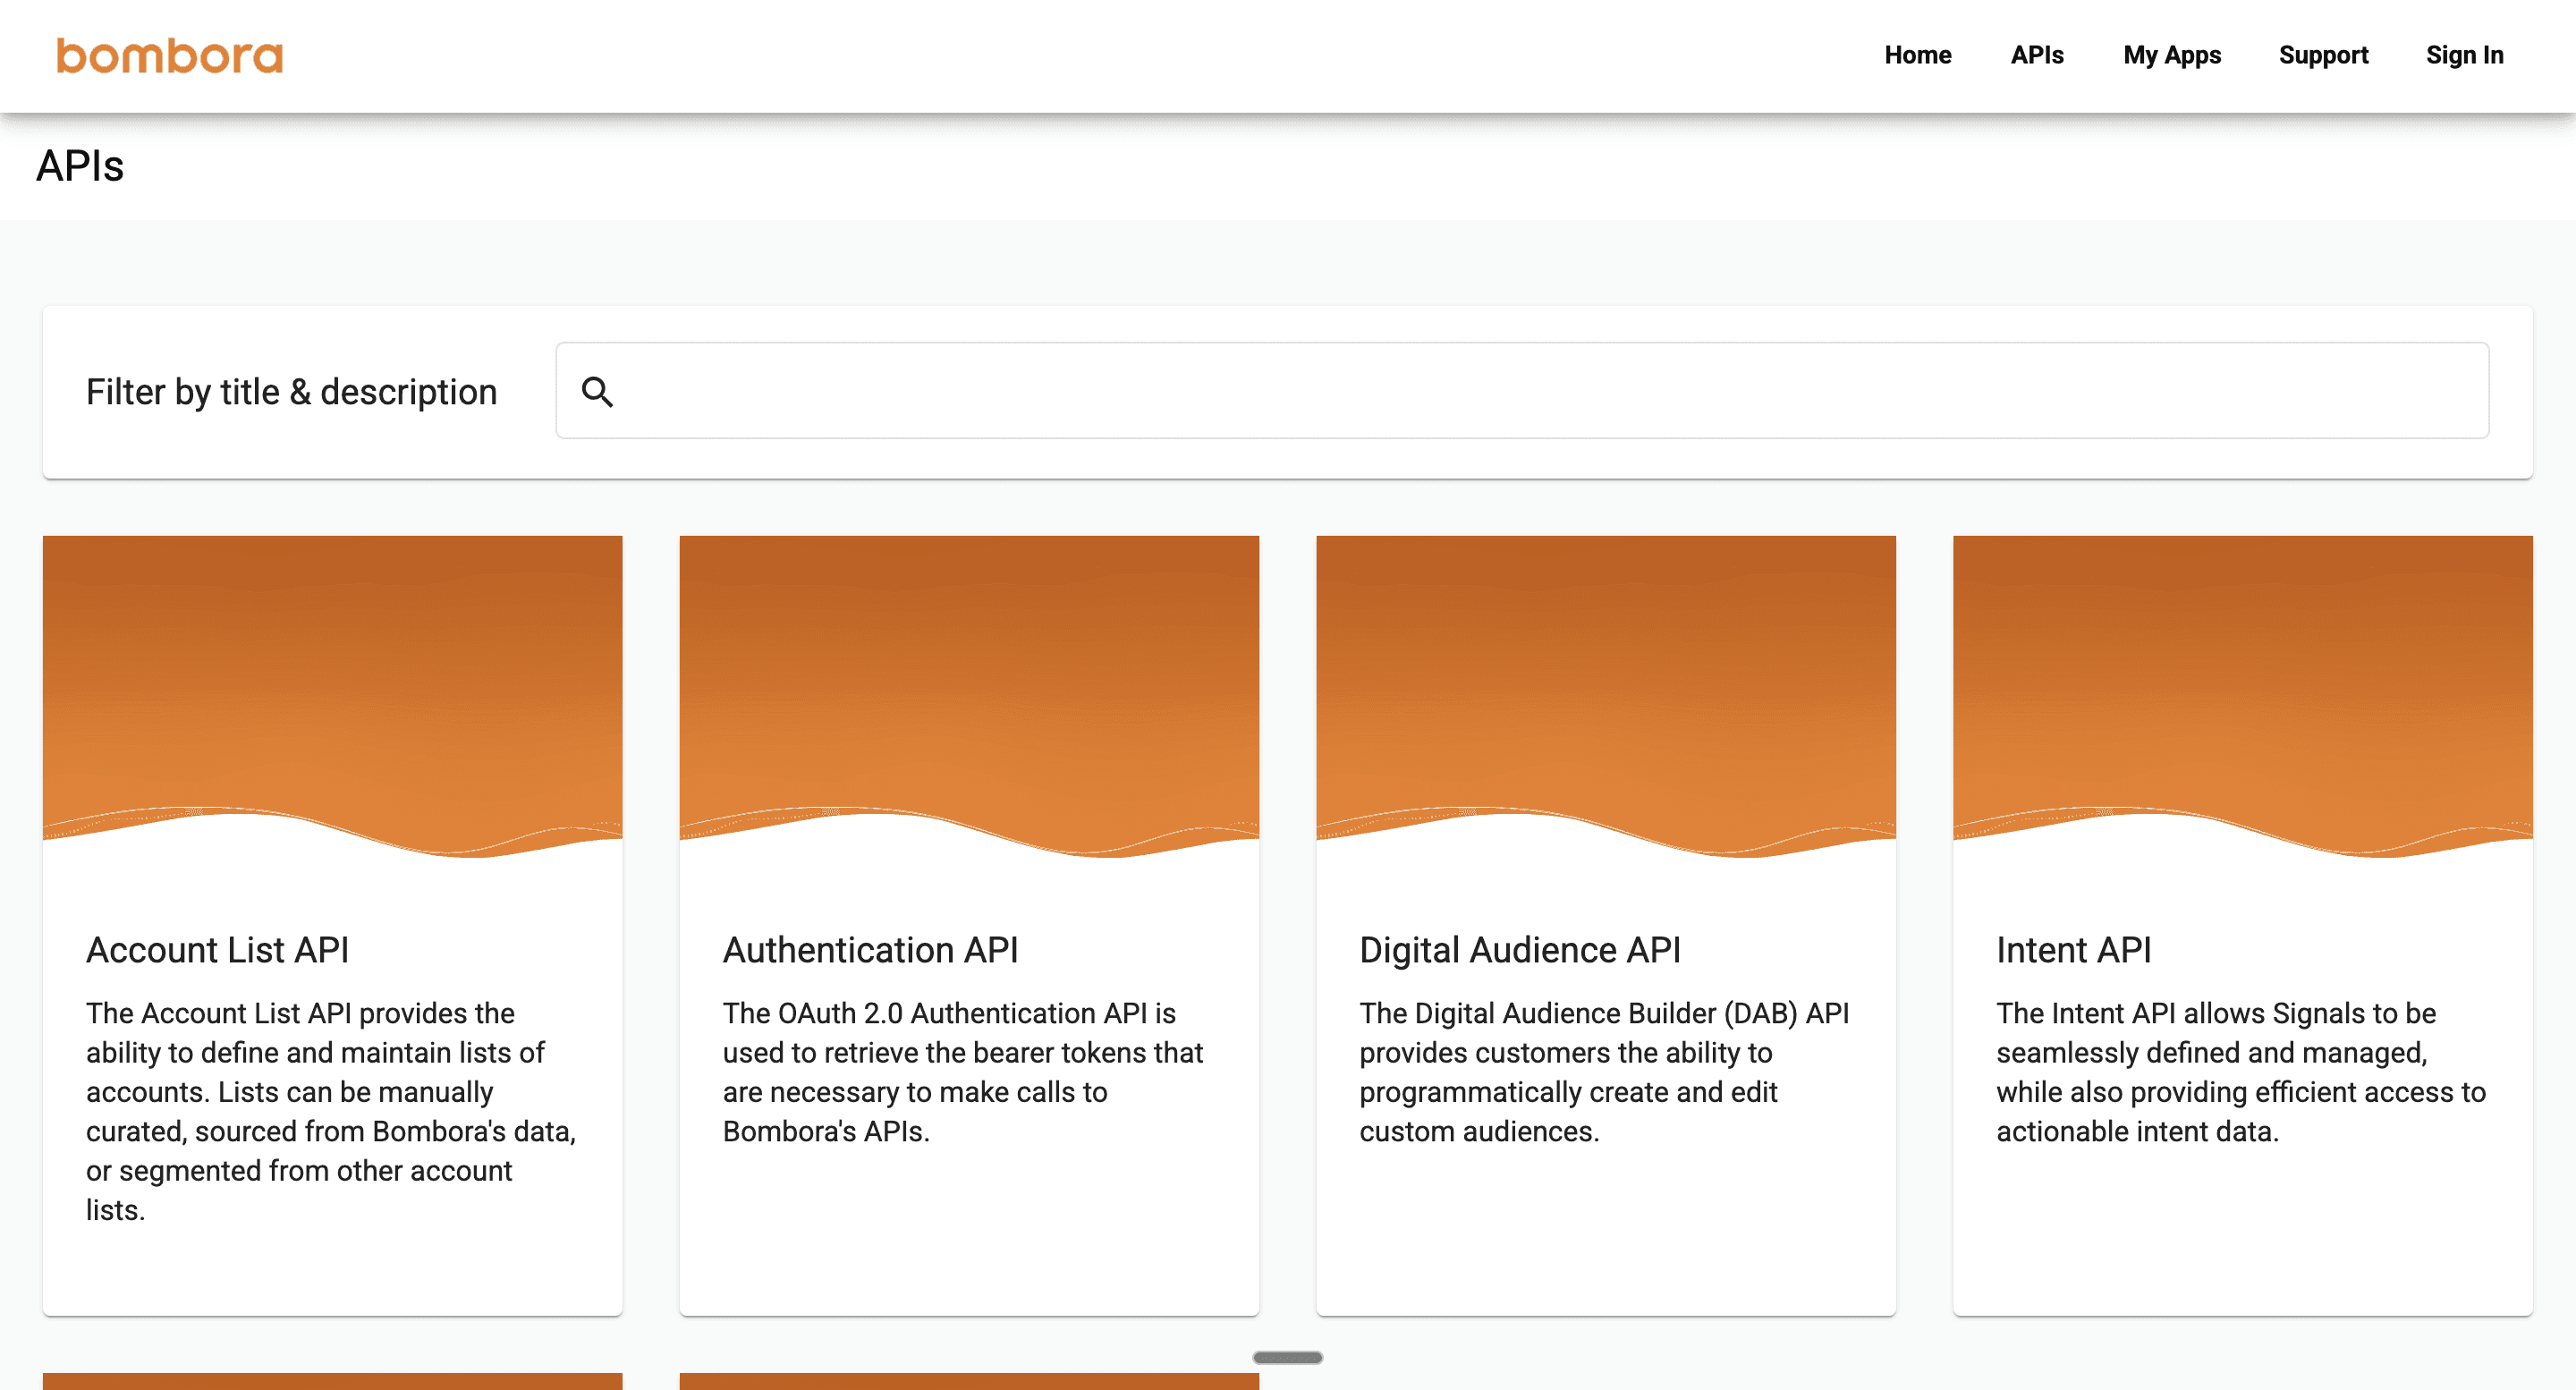Click the Account List API description text

330,1110
